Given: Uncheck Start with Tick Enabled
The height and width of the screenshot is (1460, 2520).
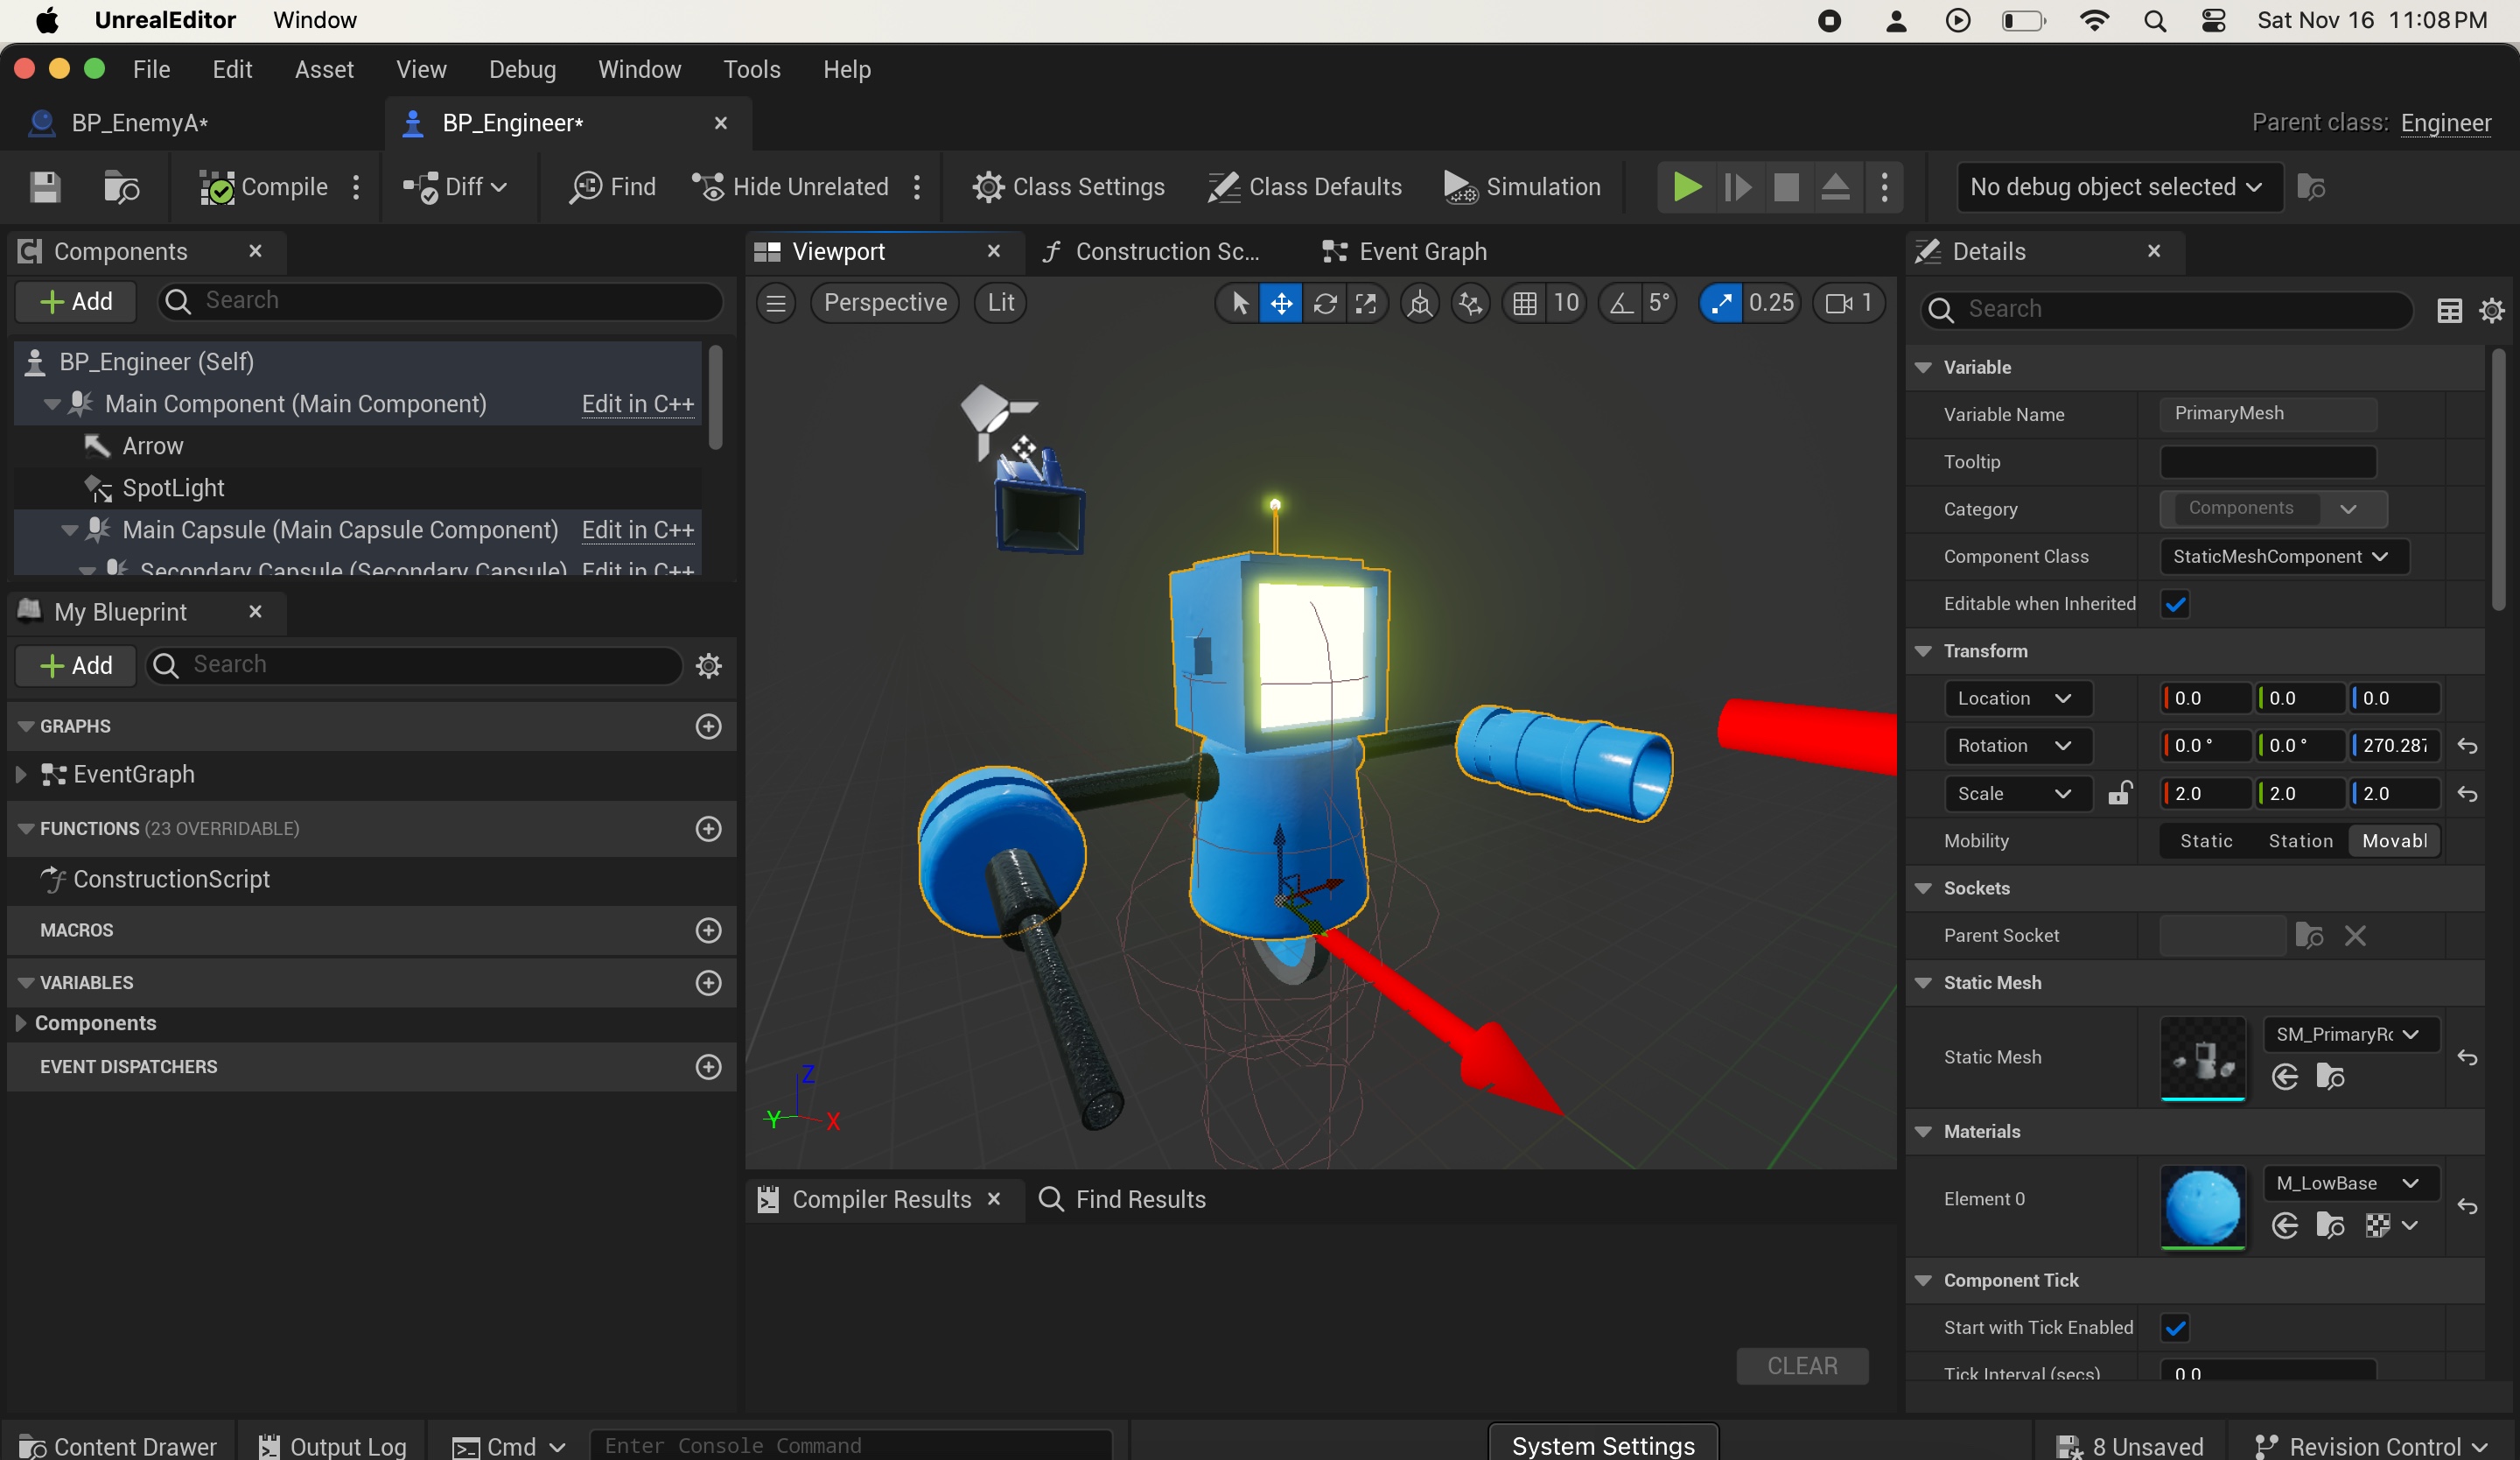Looking at the screenshot, I should [x=2175, y=1327].
